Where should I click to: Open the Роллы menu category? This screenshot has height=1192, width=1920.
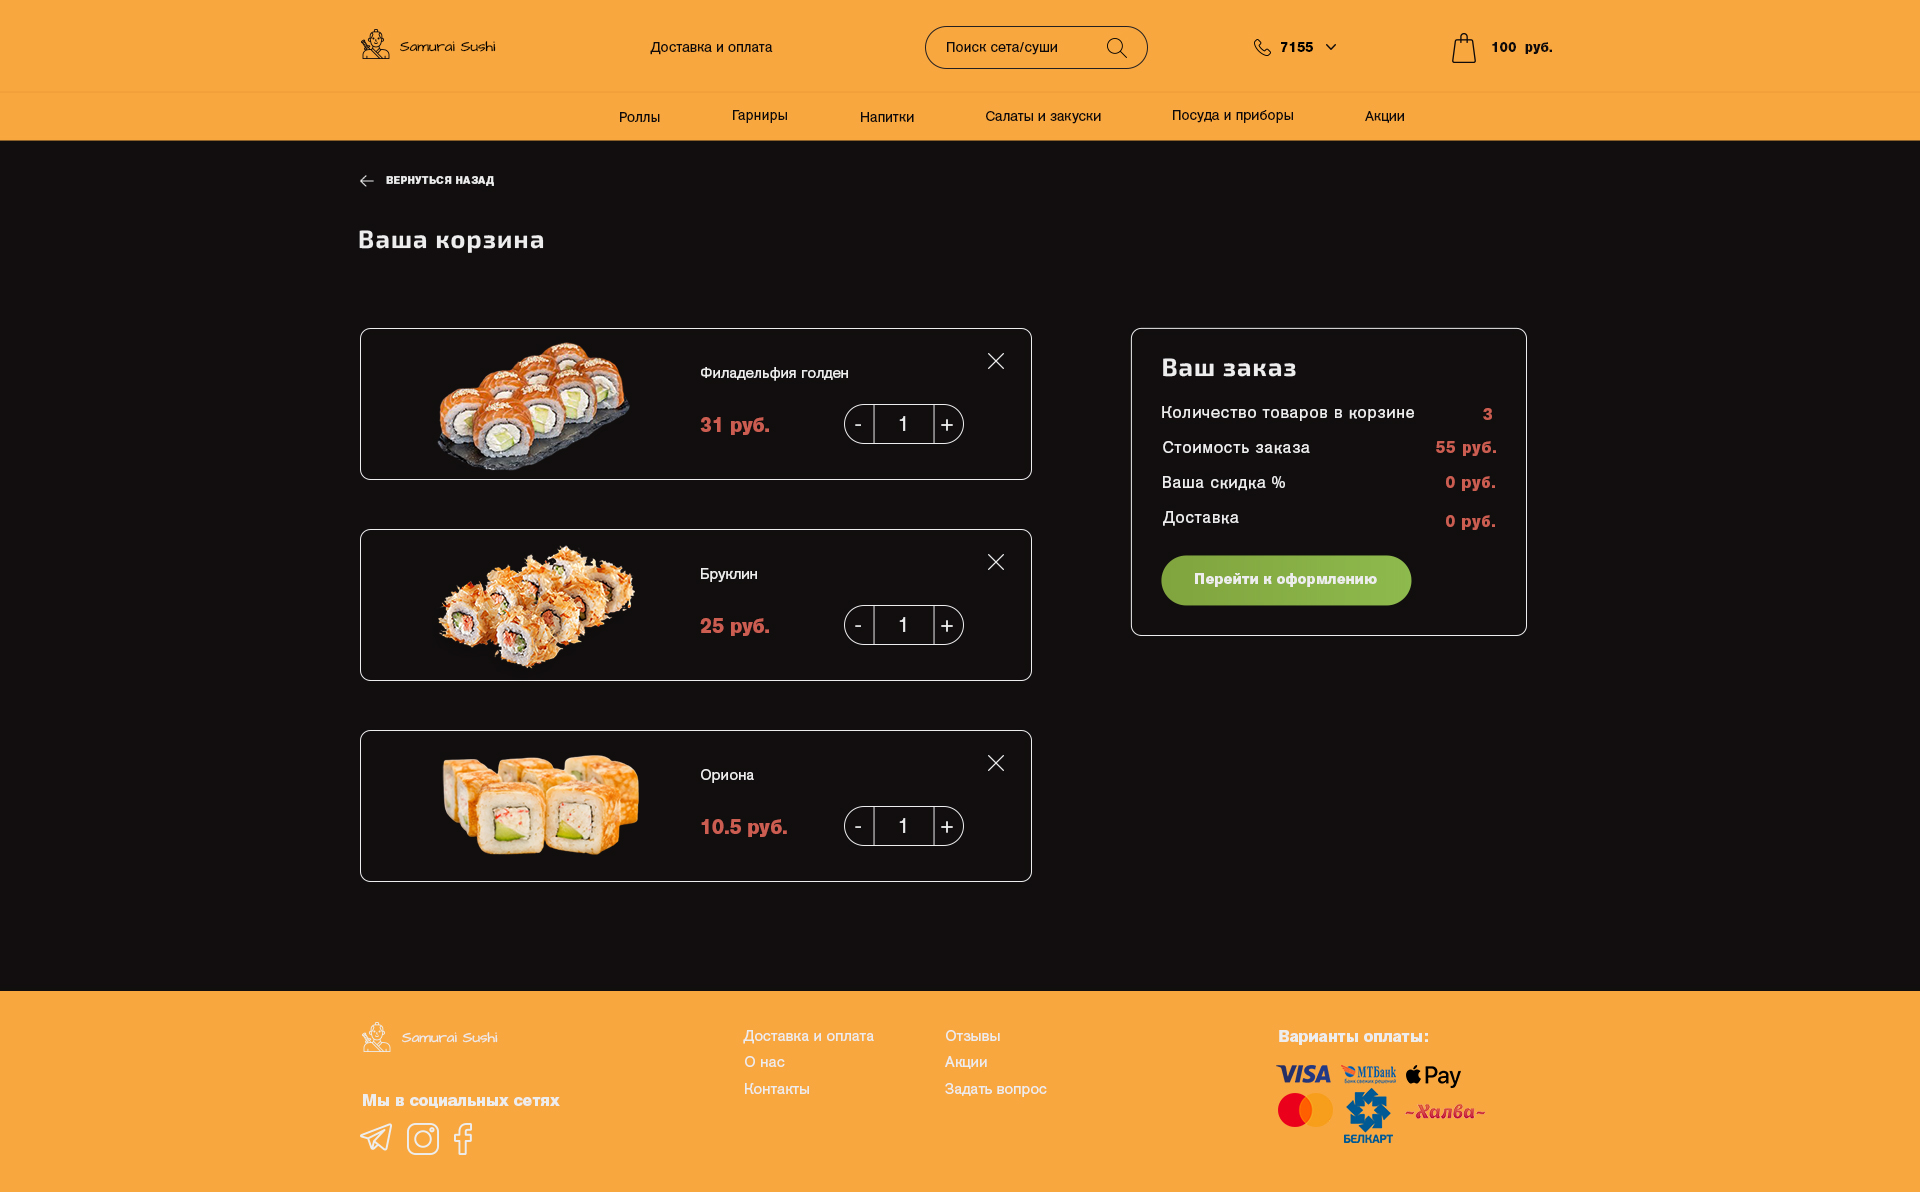[x=639, y=117]
